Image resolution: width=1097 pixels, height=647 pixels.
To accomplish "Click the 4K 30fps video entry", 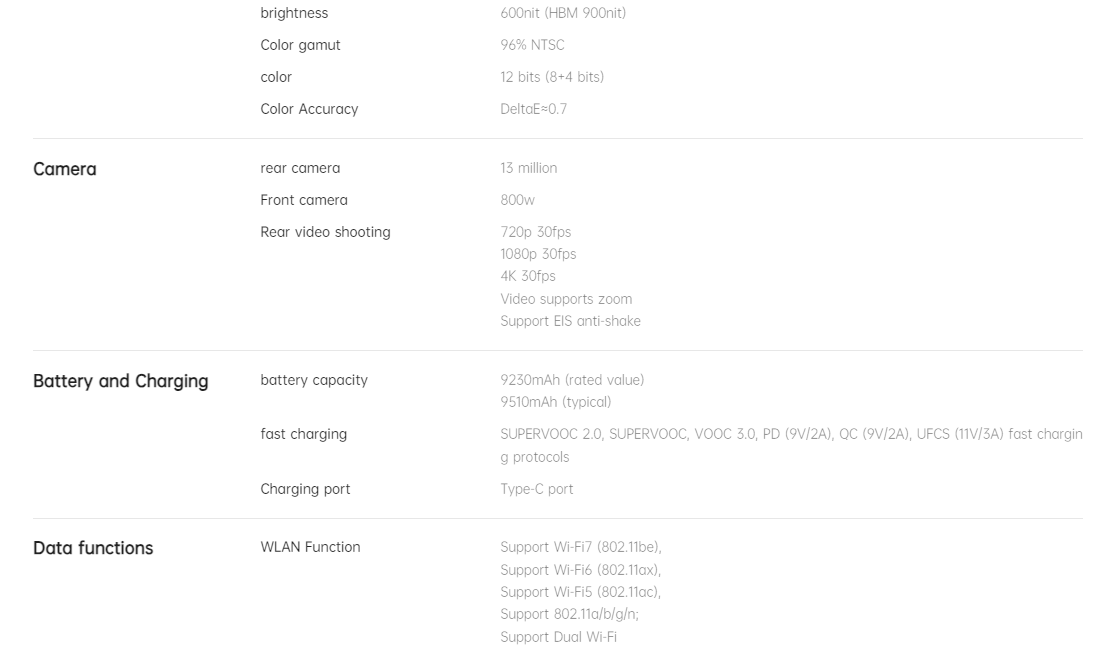I will click(528, 276).
